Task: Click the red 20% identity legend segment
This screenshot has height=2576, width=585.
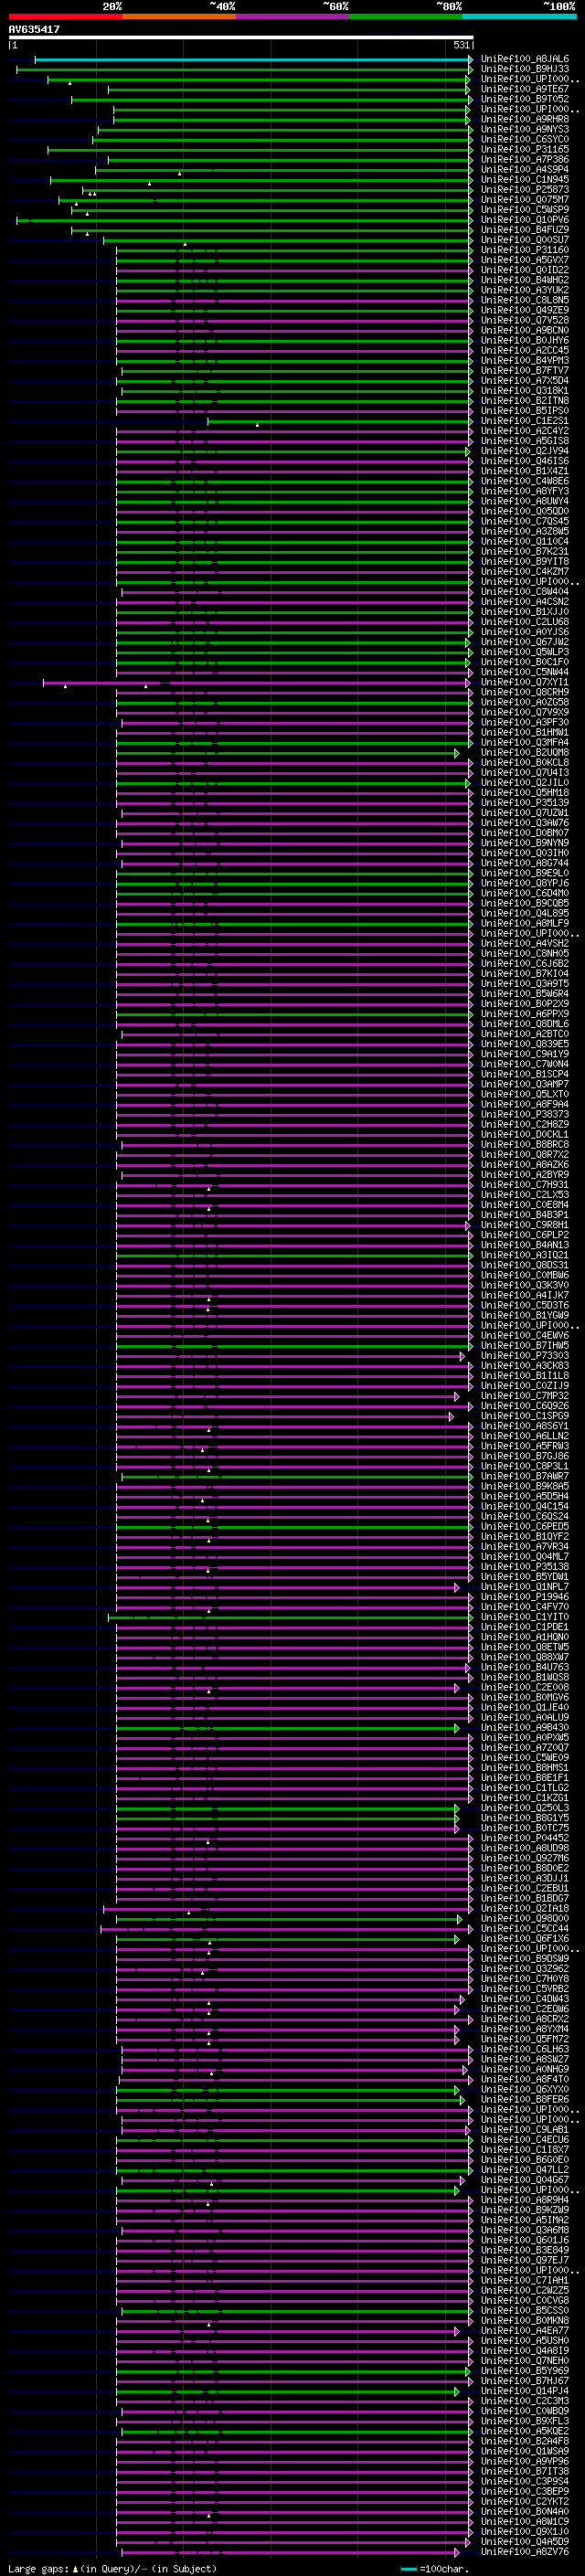Action: [65, 16]
